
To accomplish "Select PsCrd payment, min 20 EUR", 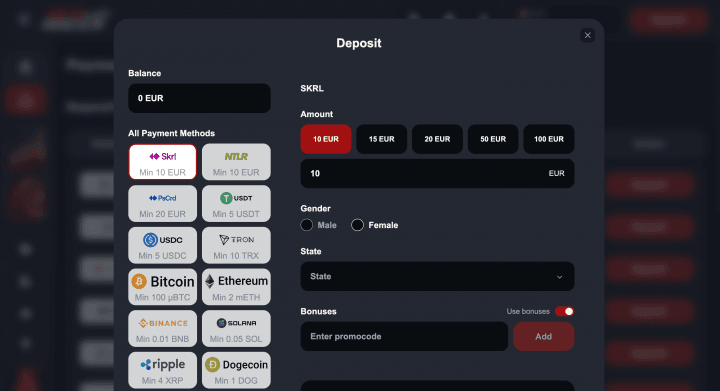I will 163,204.
